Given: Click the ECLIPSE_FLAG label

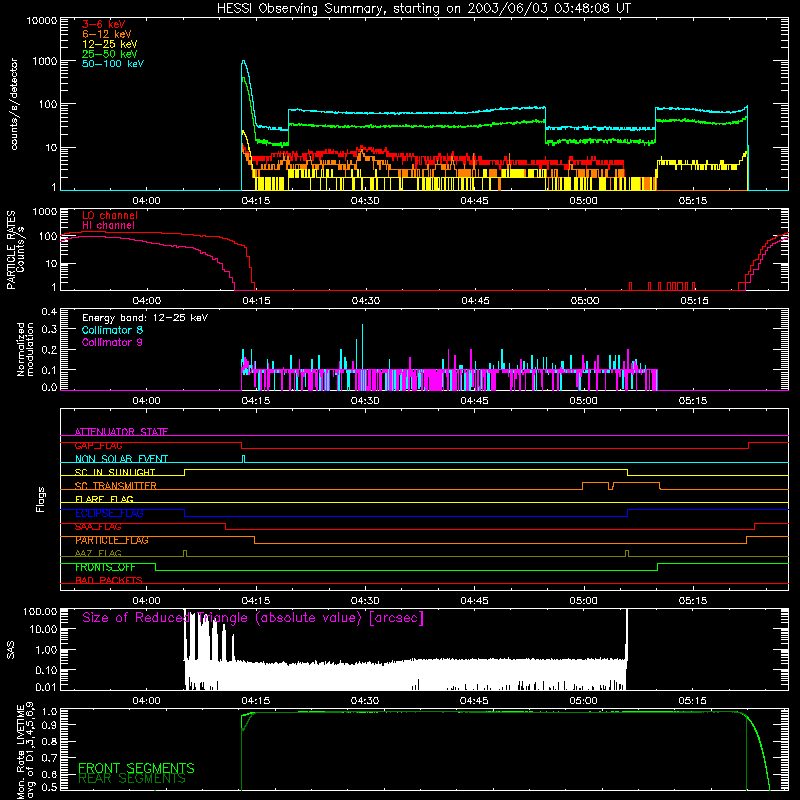Looking at the screenshot, I should point(109,513).
